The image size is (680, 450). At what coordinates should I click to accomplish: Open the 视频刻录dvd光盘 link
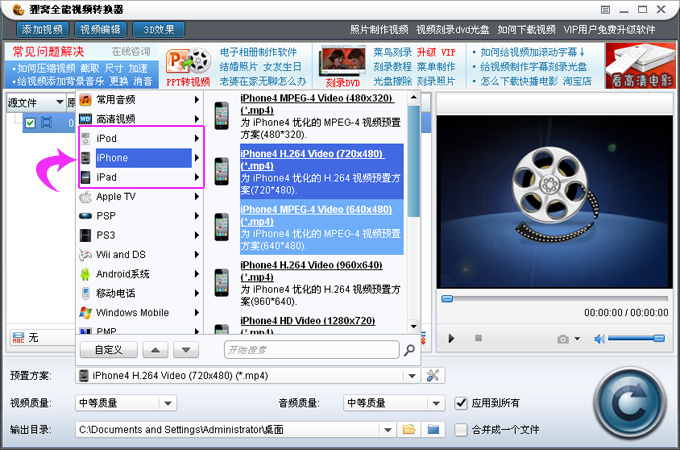pyautogui.click(x=453, y=29)
